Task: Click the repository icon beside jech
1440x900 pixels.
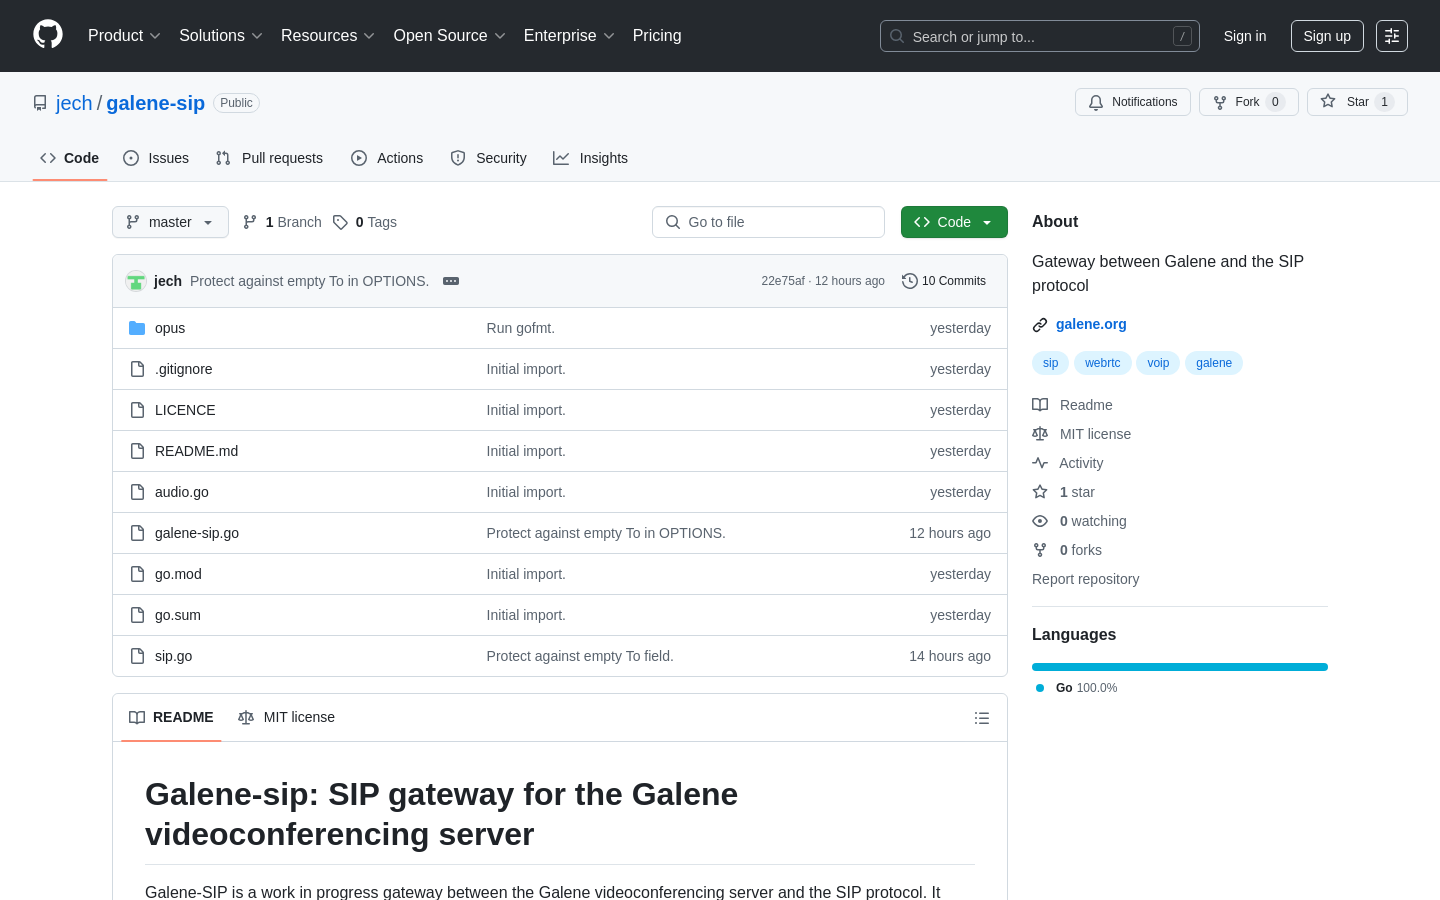Action: point(40,103)
